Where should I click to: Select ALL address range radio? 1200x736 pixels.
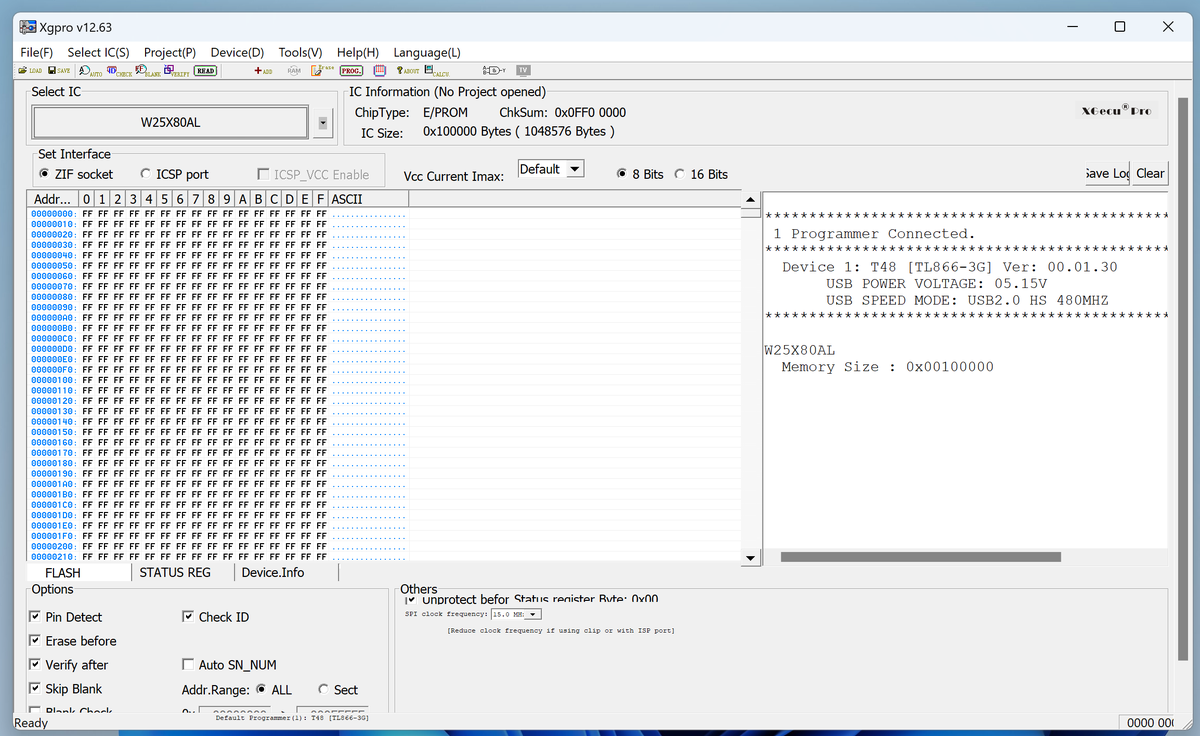tap(262, 689)
